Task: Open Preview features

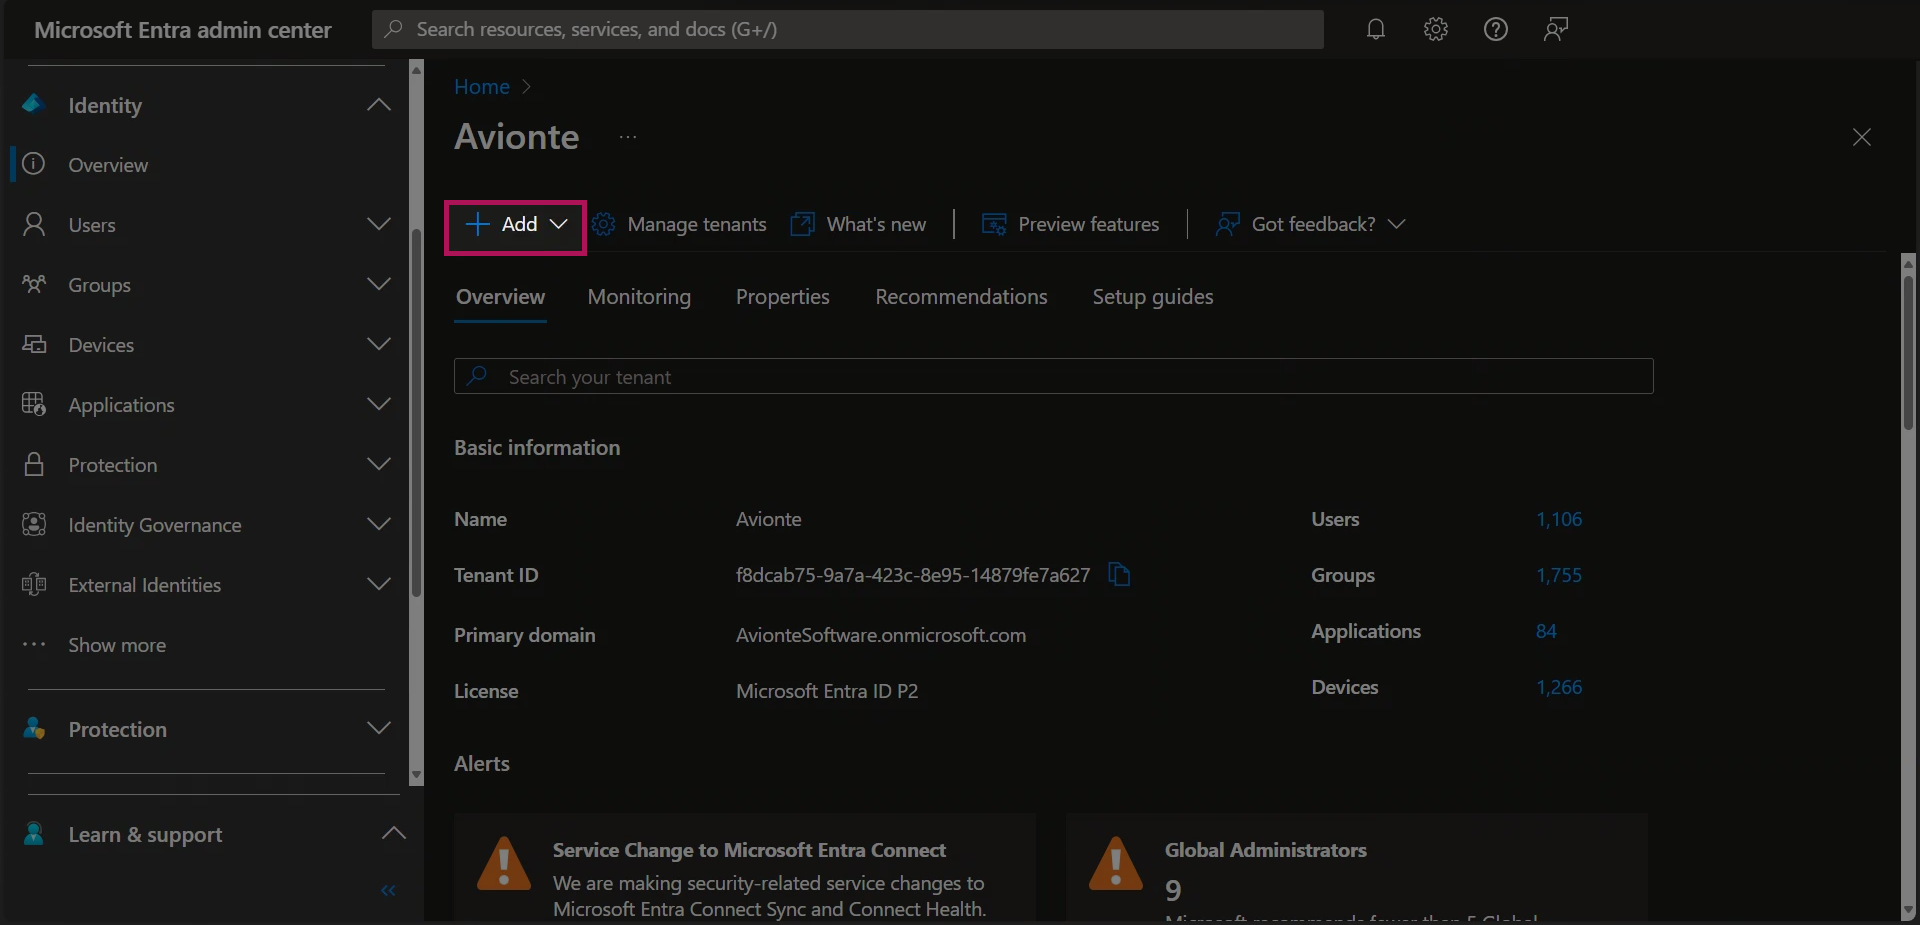Action: pyautogui.click(x=1071, y=224)
